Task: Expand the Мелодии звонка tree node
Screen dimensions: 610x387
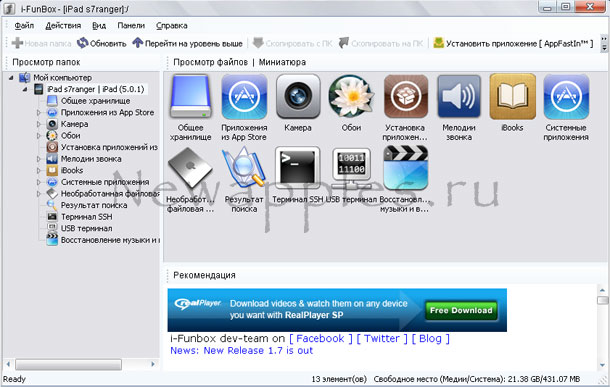Action: click(x=39, y=159)
